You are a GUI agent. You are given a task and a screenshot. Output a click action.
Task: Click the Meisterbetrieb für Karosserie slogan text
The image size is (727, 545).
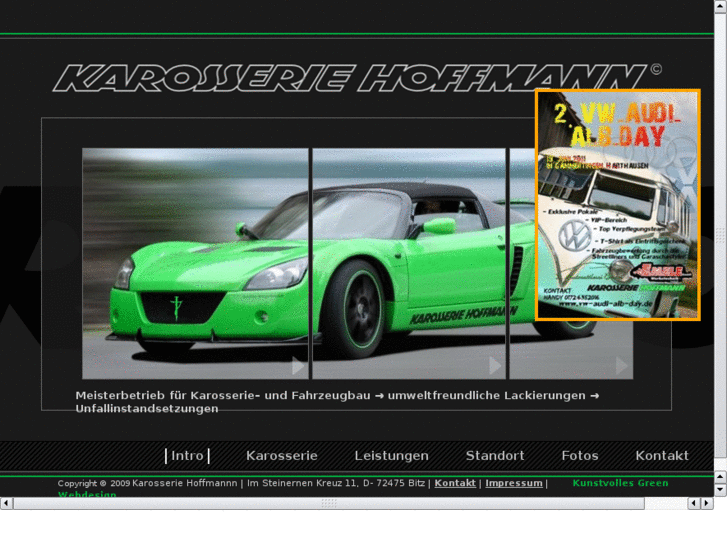tap(337, 402)
